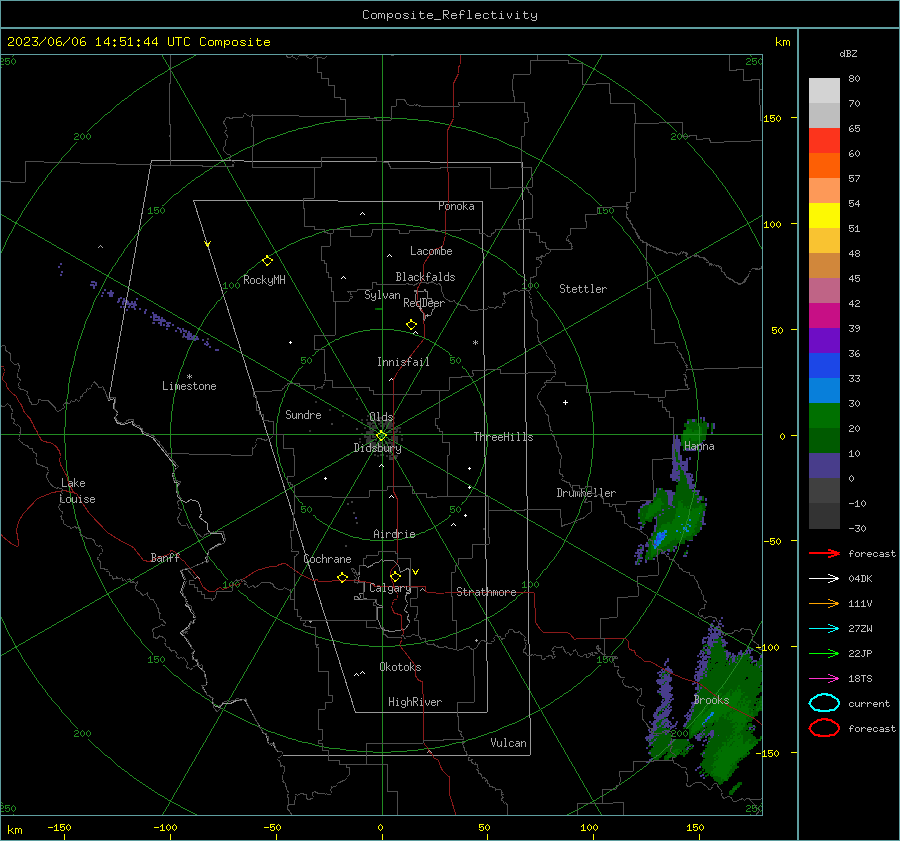The width and height of the screenshot is (900, 841).
Task: Click the red forecast arrow in legend
Action: [824, 553]
